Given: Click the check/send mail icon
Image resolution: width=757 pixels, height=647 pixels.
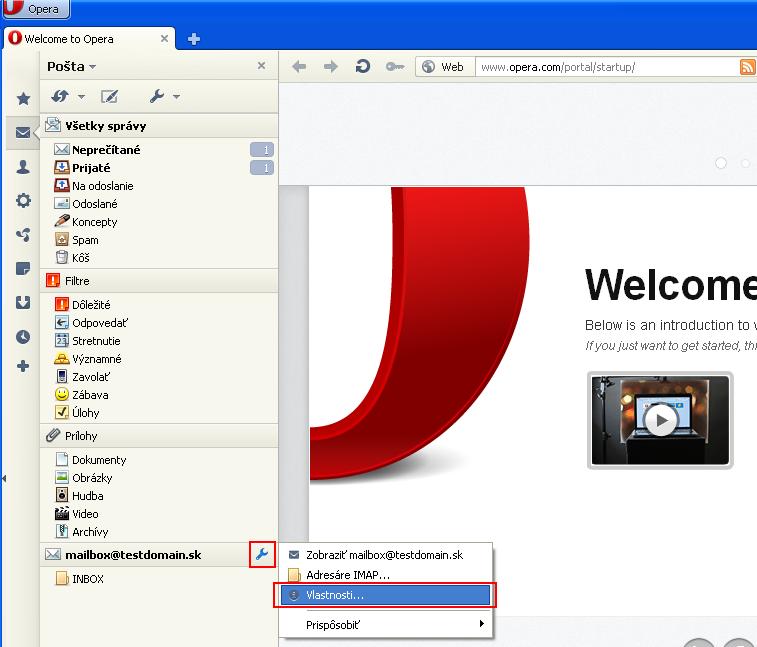Looking at the screenshot, I should point(60,97).
